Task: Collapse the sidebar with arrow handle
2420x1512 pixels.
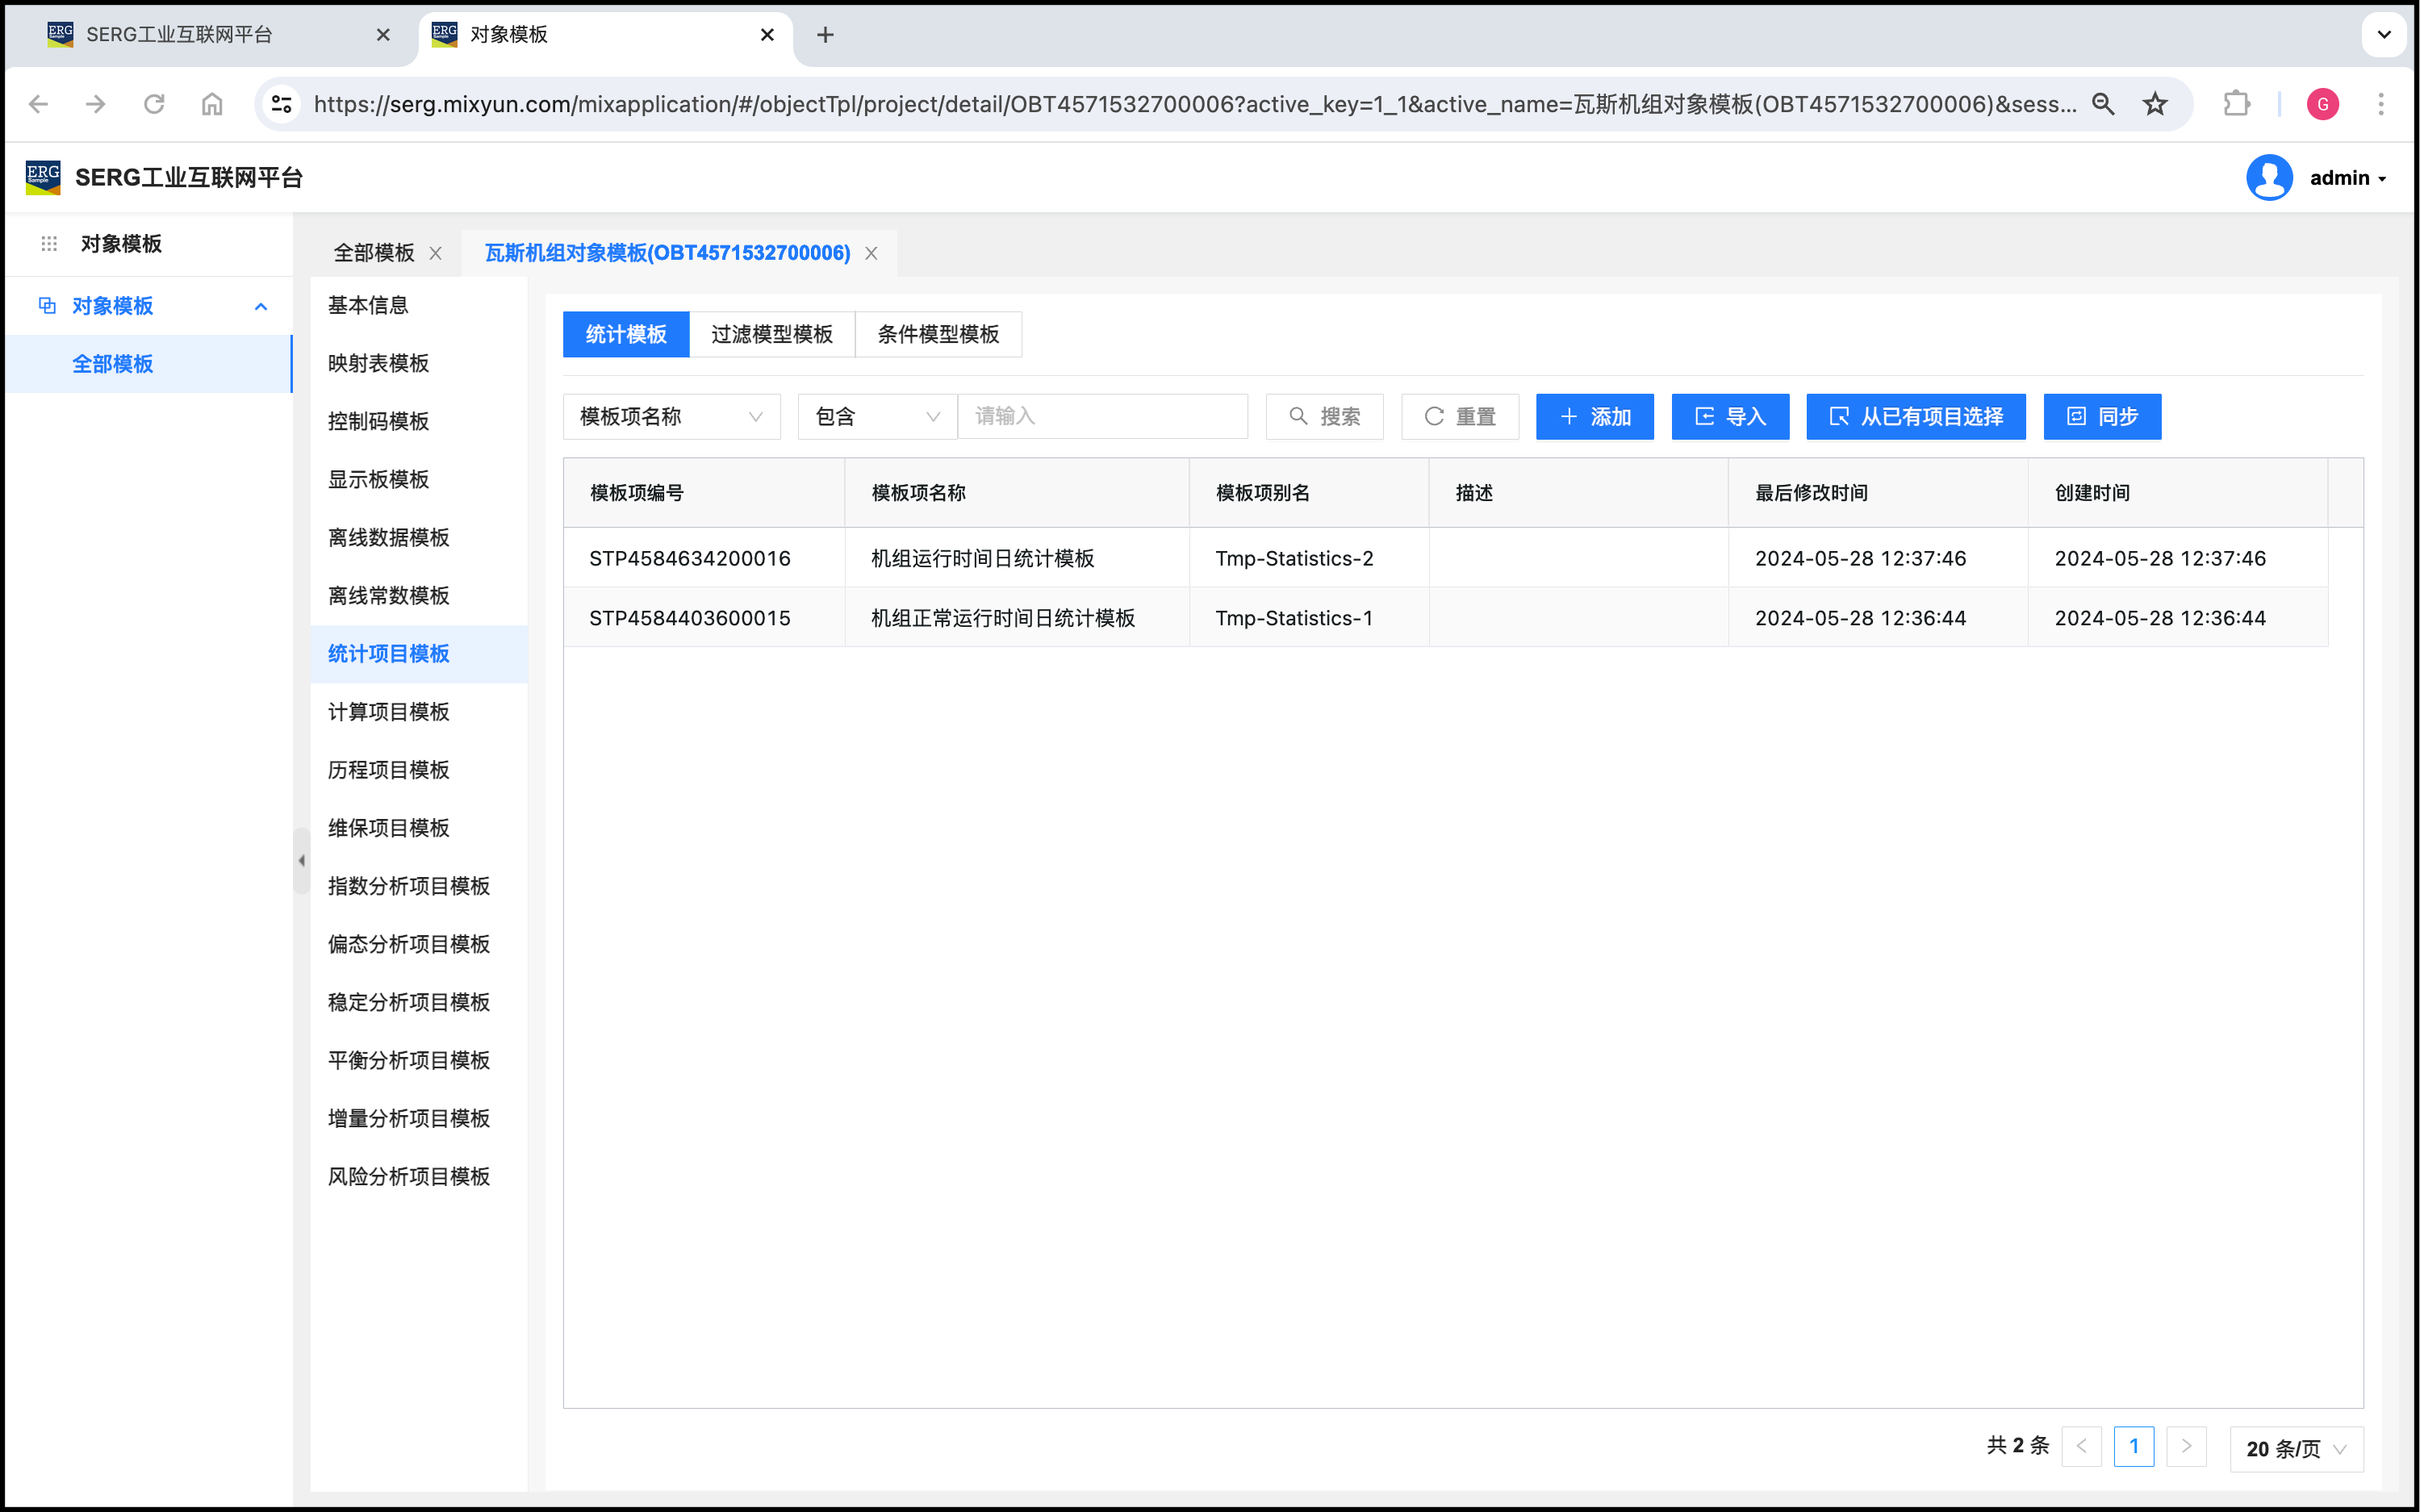Action: coord(301,860)
